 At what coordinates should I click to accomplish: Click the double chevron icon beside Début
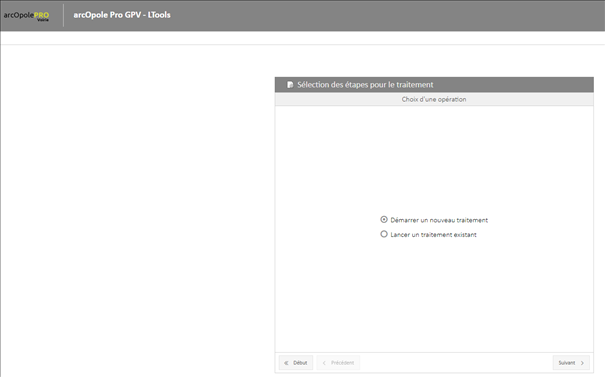(x=286, y=363)
